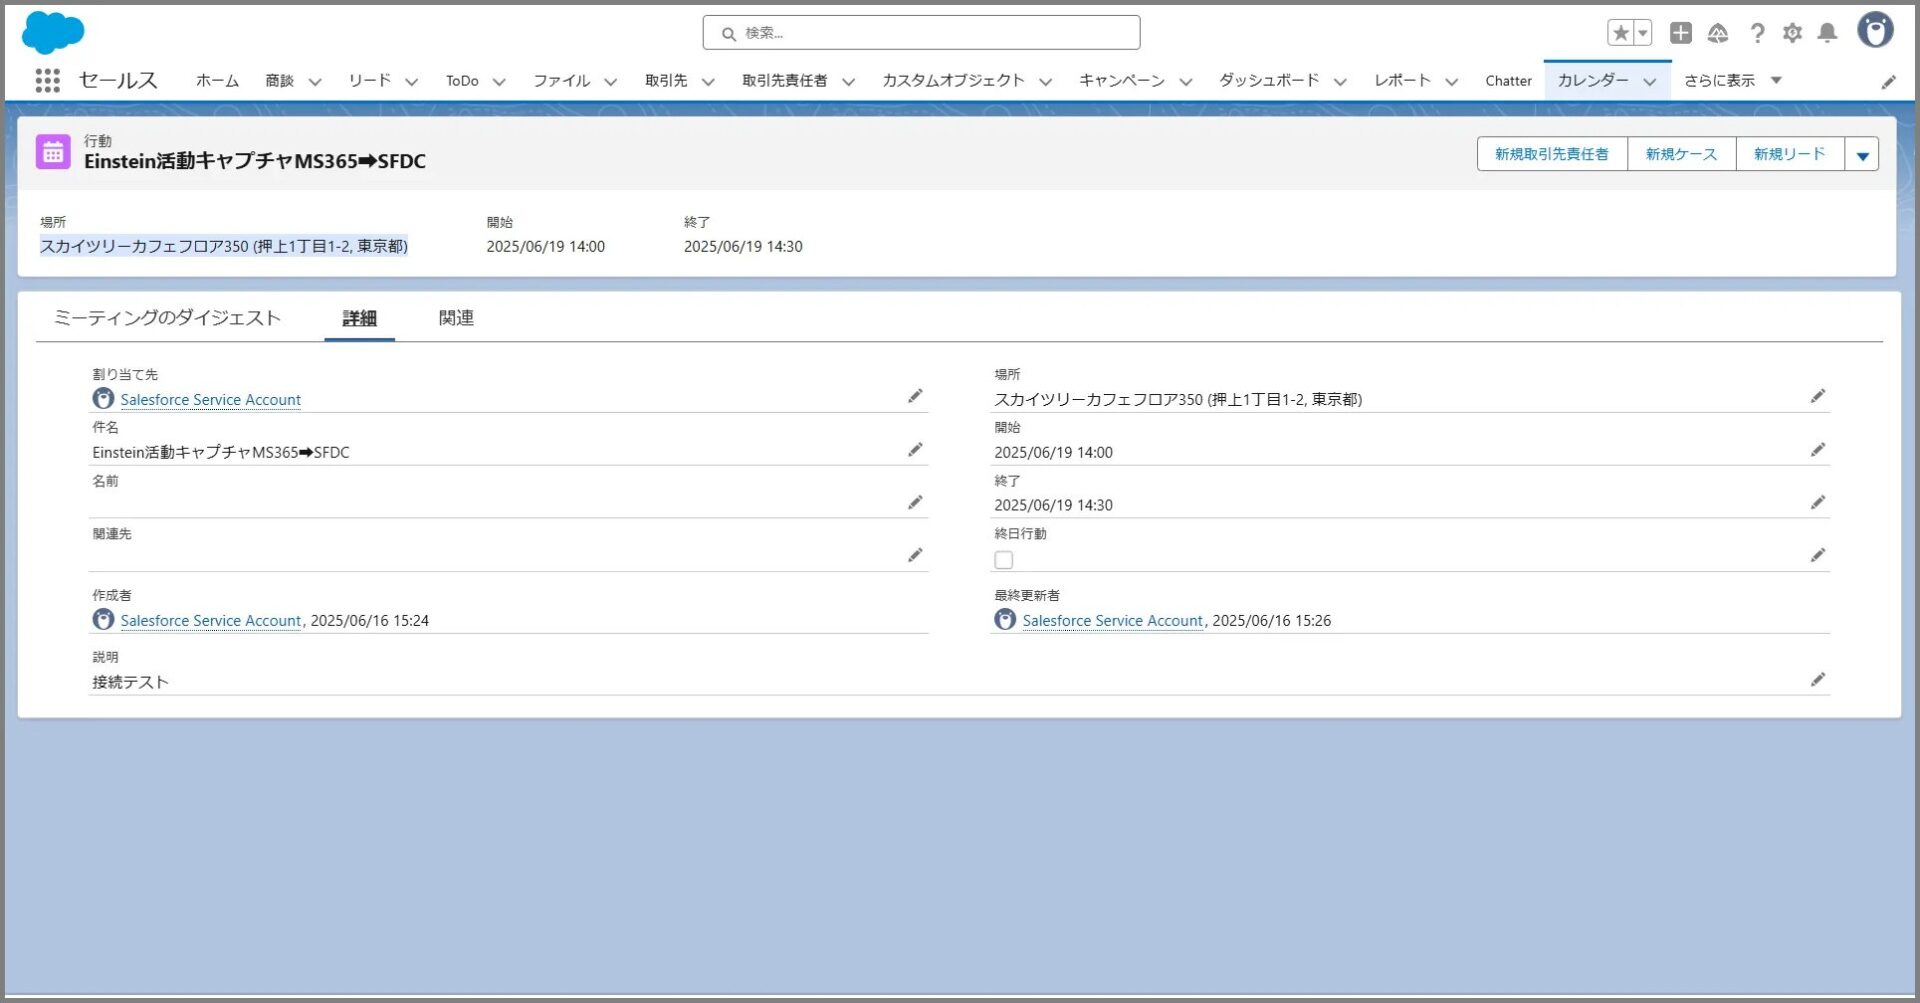Expand the リード tab dropdown chevron
This screenshot has width=1920, height=1003.
(x=411, y=82)
